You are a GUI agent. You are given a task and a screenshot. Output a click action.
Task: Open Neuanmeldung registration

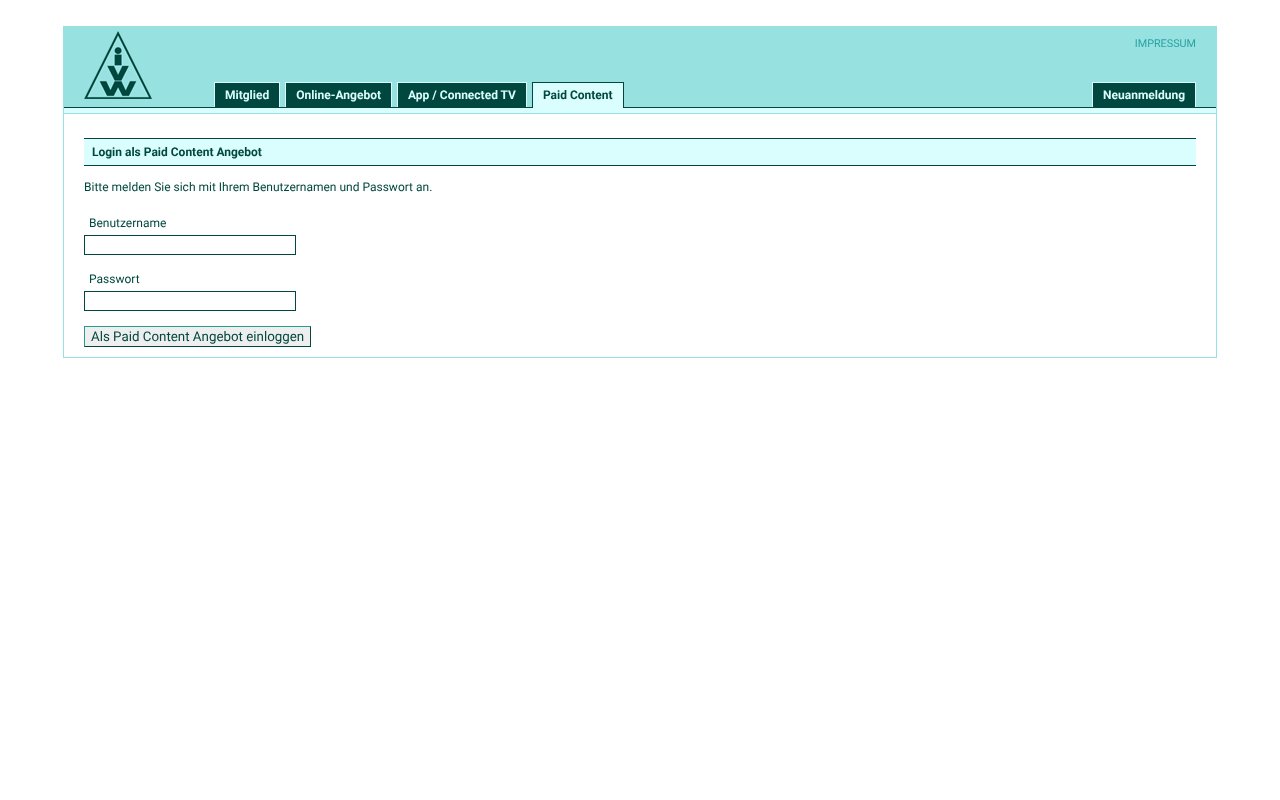pyautogui.click(x=1143, y=95)
